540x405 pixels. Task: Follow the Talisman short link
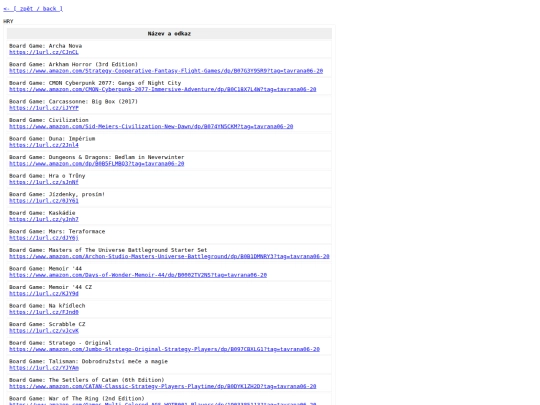(44, 368)
